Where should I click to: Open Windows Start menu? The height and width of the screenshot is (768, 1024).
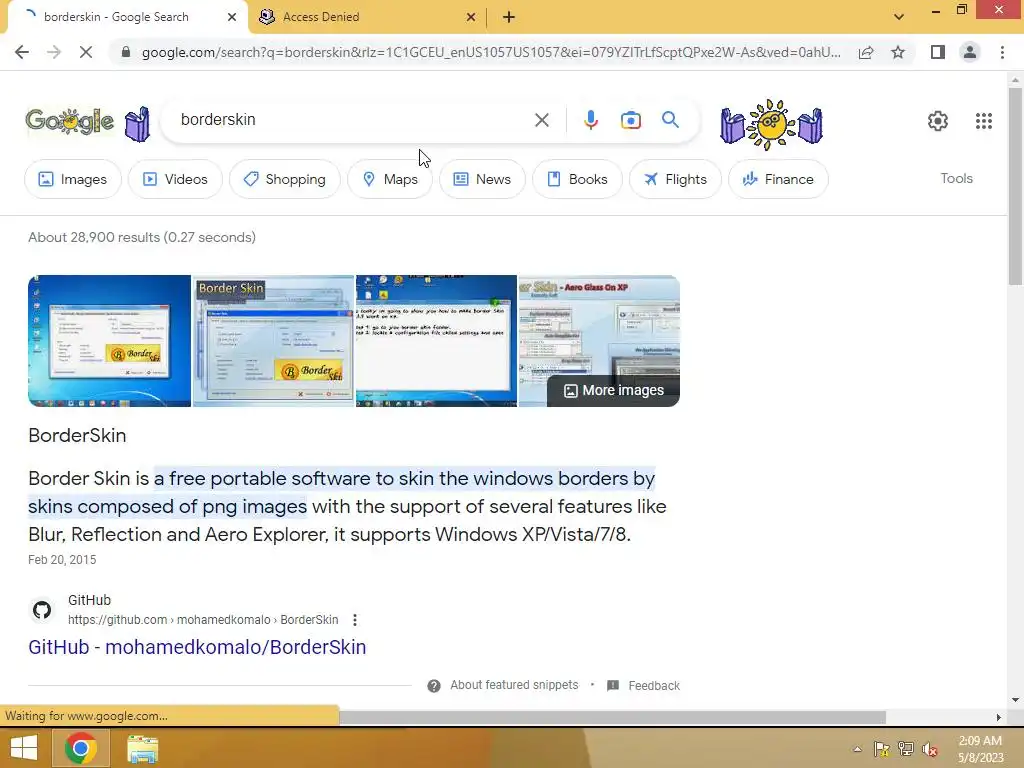[24, 748]
